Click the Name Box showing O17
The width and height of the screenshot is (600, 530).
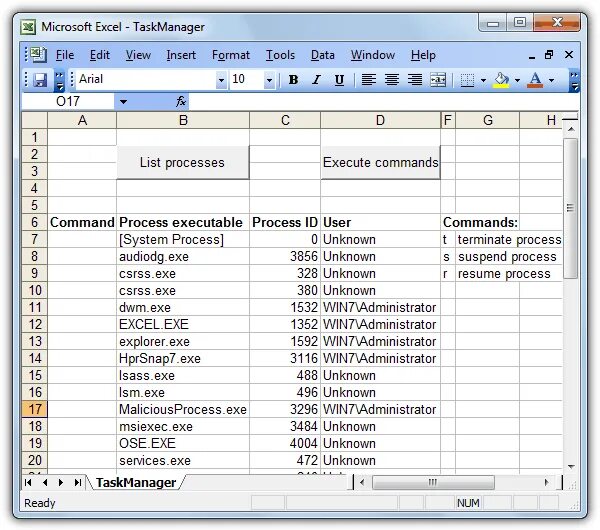point(68,101)
